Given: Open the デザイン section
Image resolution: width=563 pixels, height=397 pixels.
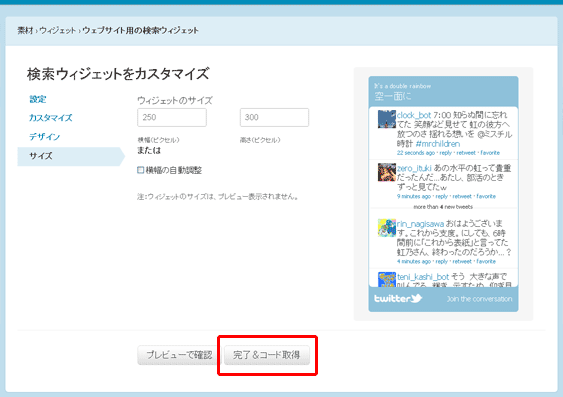Looking at the screenshot, I should 45,137.
